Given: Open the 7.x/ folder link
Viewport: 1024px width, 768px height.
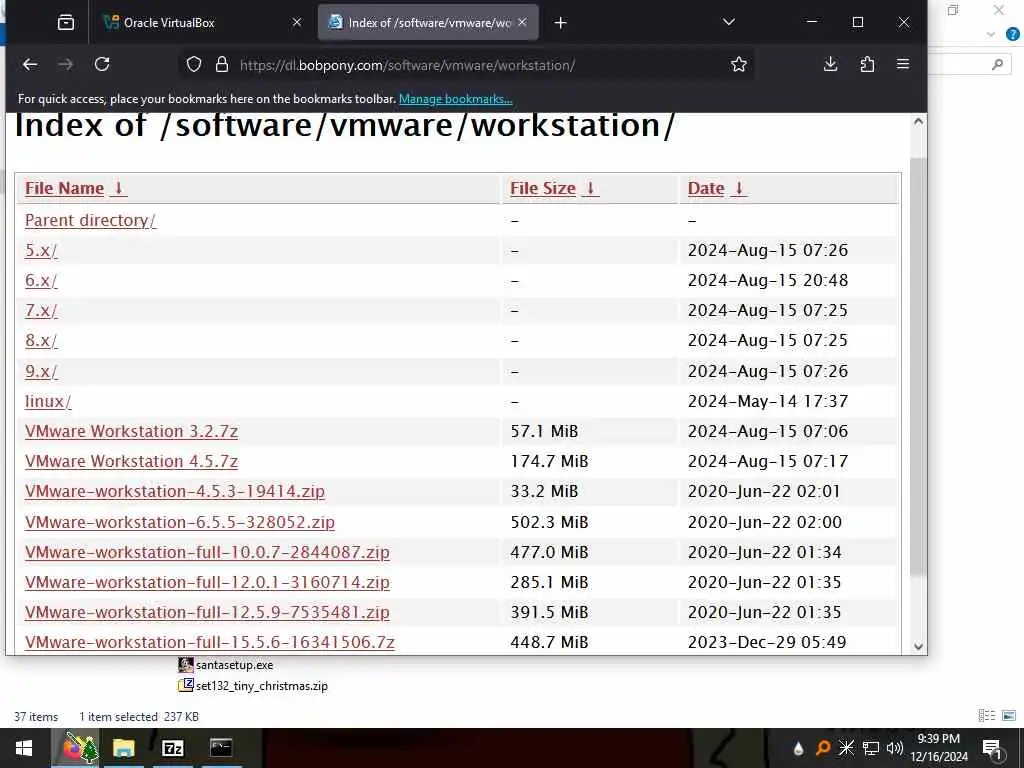Looking at the screenshot, I should pyautogui.click(x=41, y=310).
